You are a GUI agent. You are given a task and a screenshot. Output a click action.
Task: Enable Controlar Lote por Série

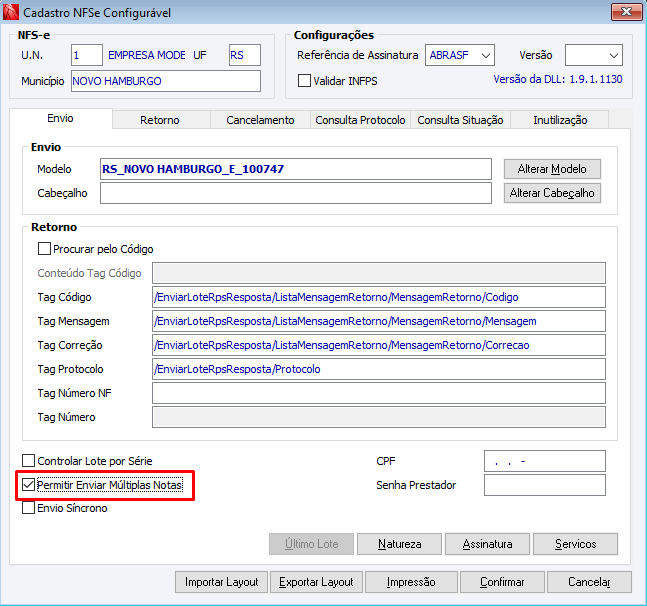pyautogui.click(x=28, y=460)
